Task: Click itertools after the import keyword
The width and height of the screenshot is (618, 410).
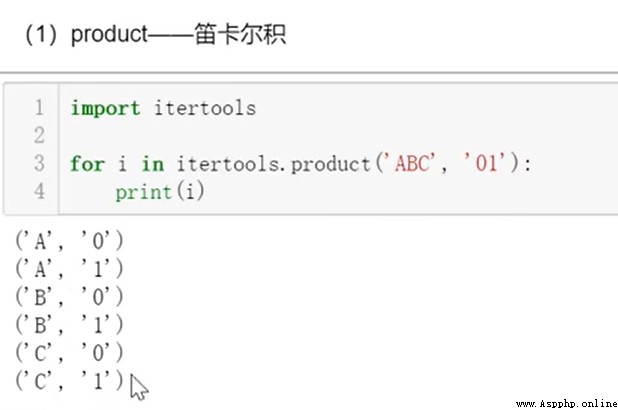Action: coord(205,108)
